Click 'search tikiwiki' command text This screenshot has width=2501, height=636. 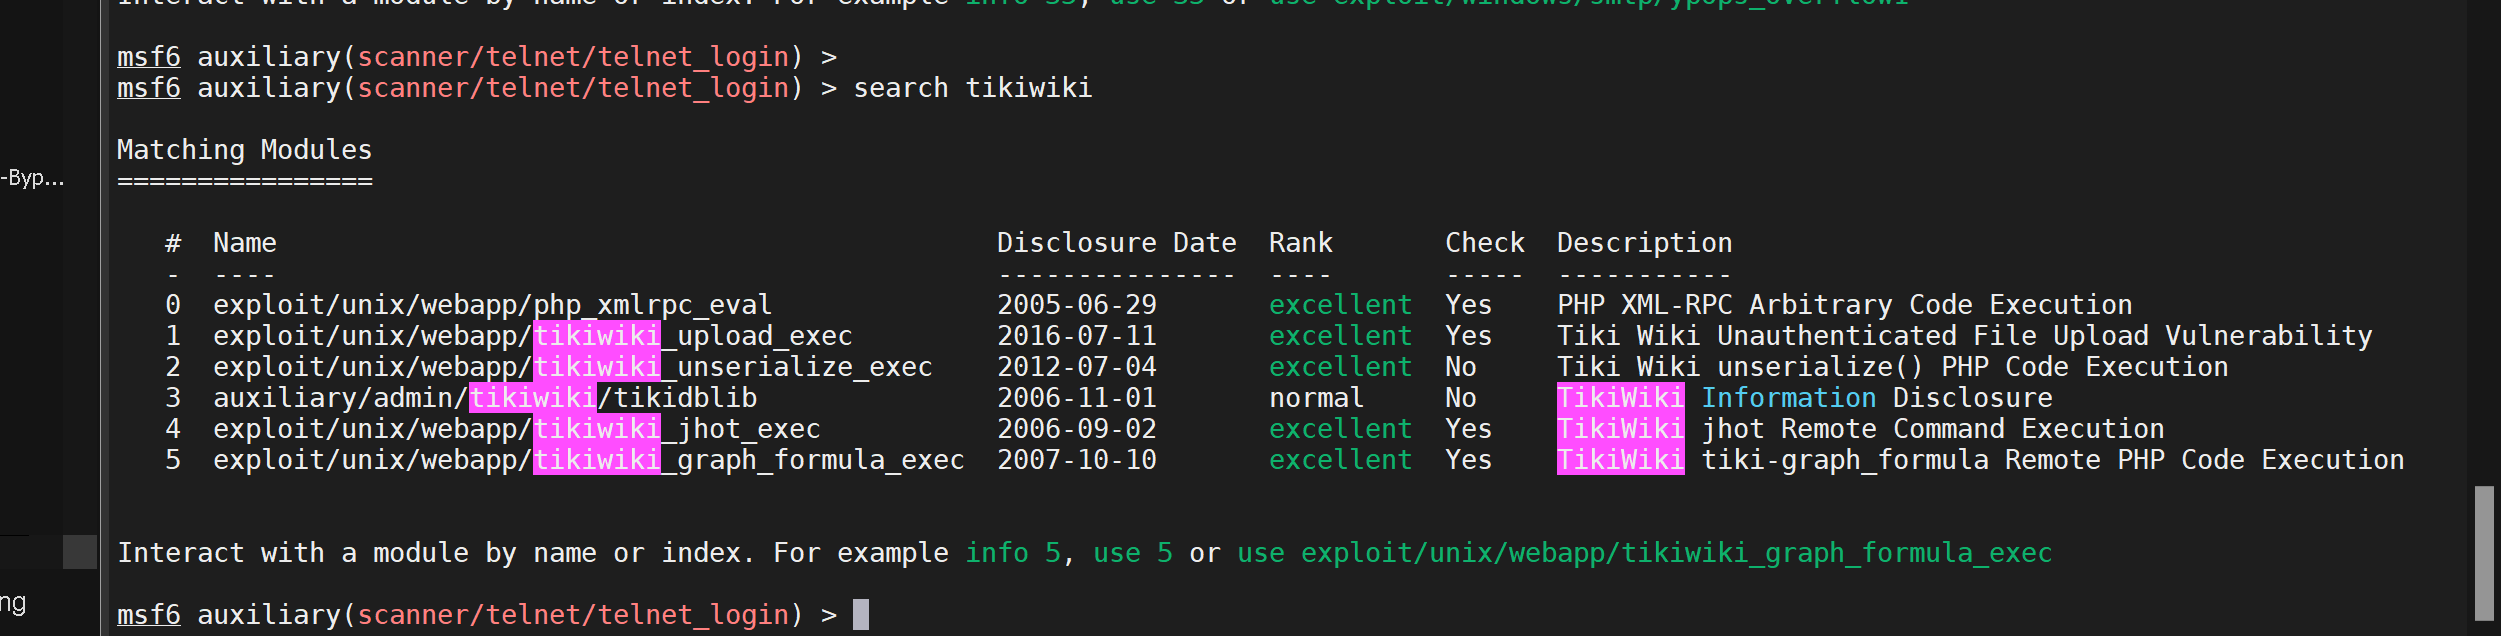click(x=973, y=88)
